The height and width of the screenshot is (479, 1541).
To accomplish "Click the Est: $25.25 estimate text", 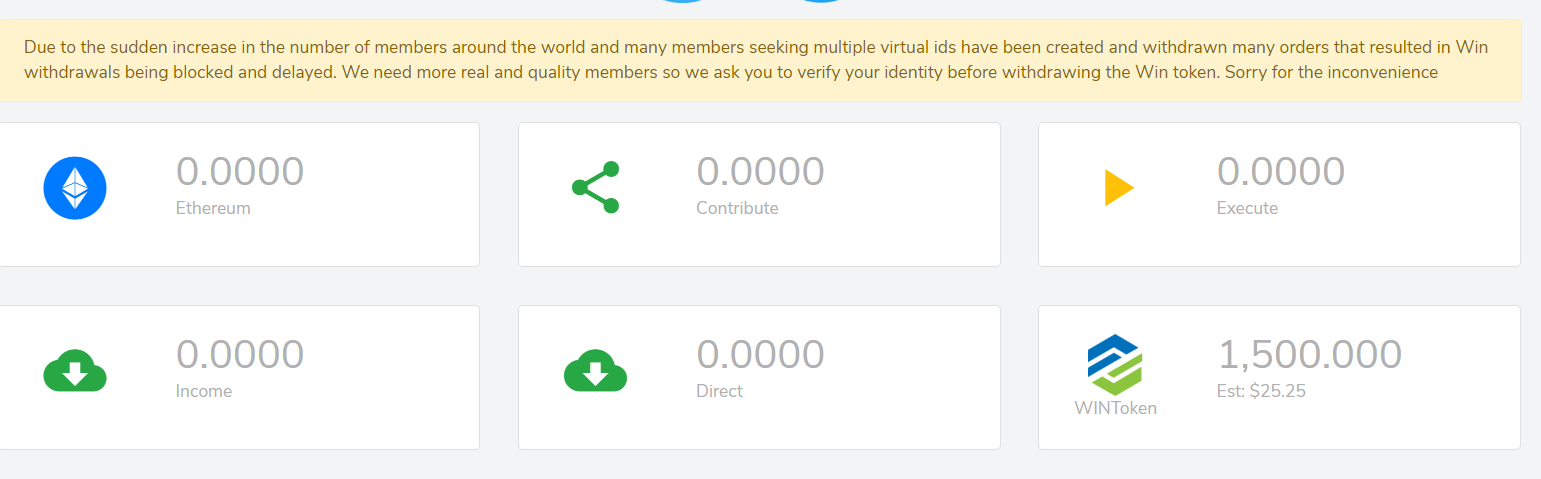I will click(1261, 391).
